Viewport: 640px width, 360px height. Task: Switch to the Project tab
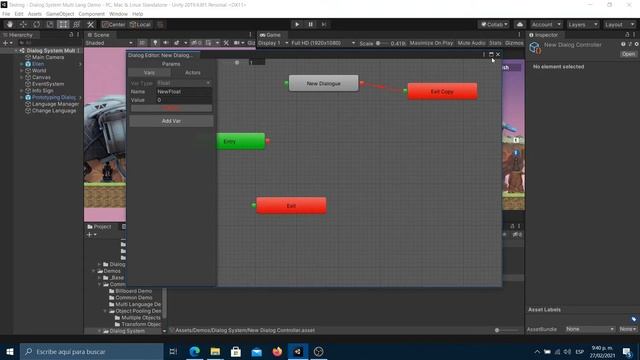(x=99, y=227)
